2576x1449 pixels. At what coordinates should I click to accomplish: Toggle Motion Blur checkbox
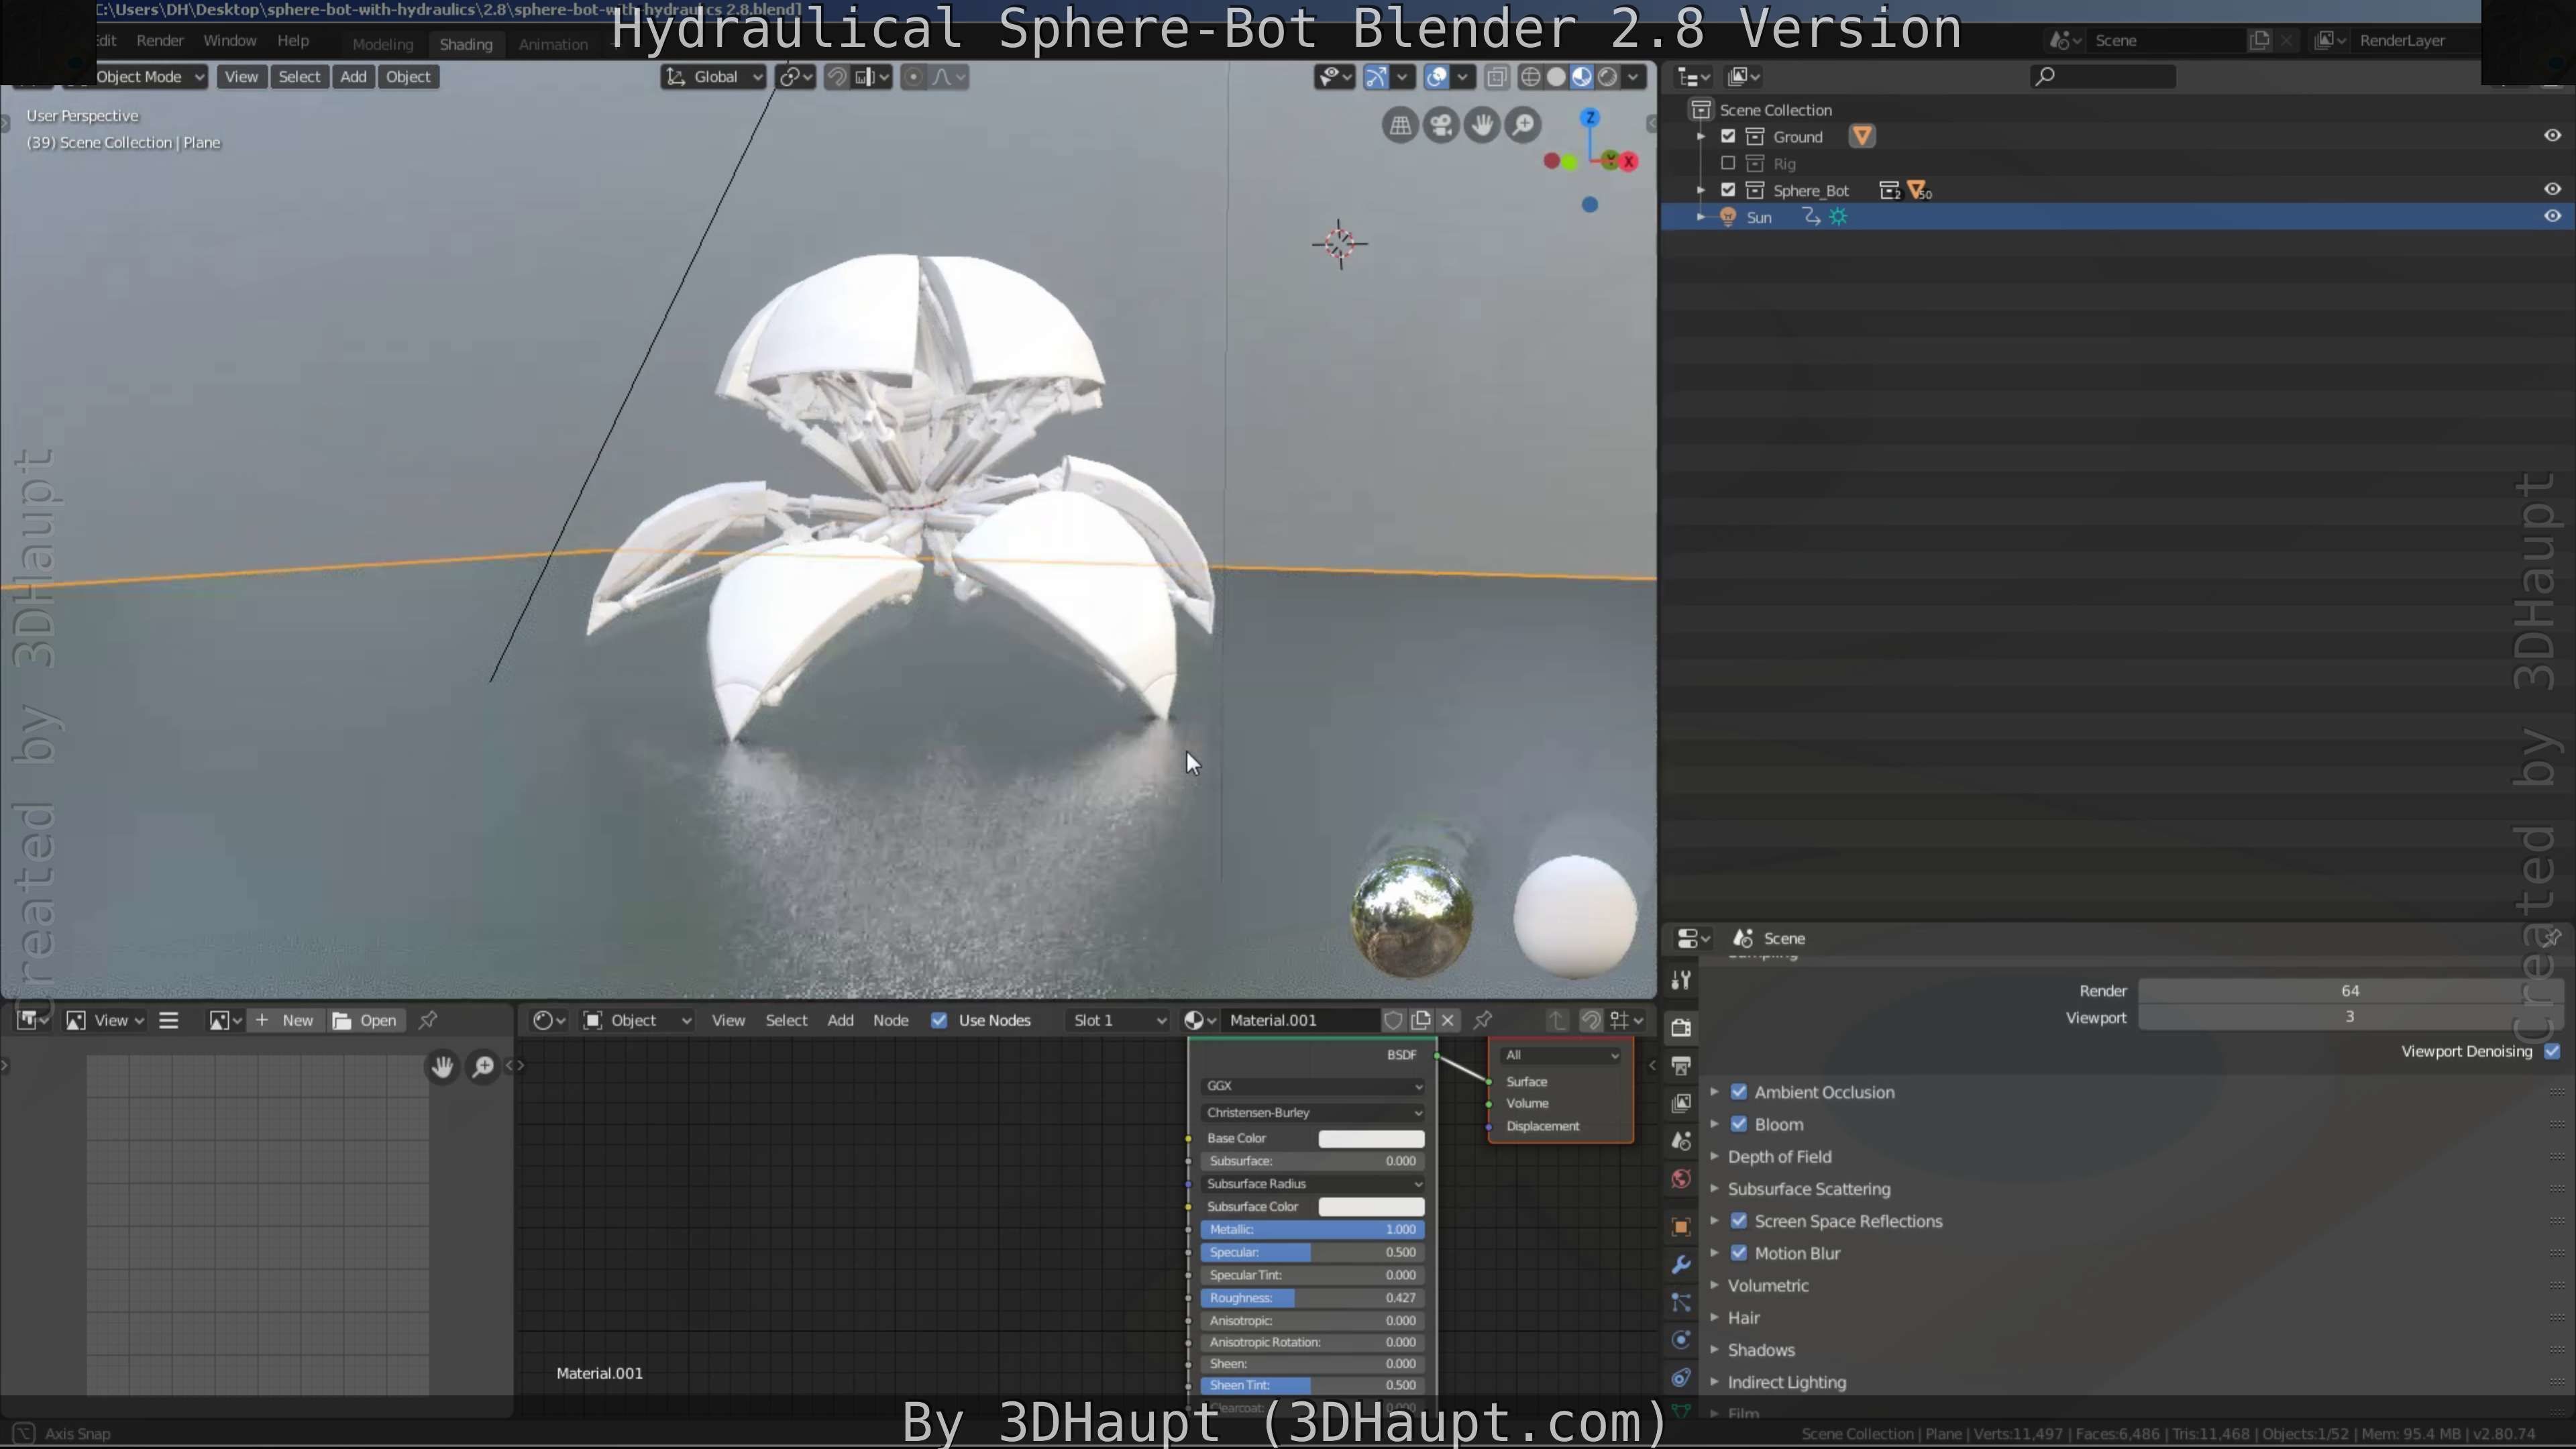tap(1739, 1253)
